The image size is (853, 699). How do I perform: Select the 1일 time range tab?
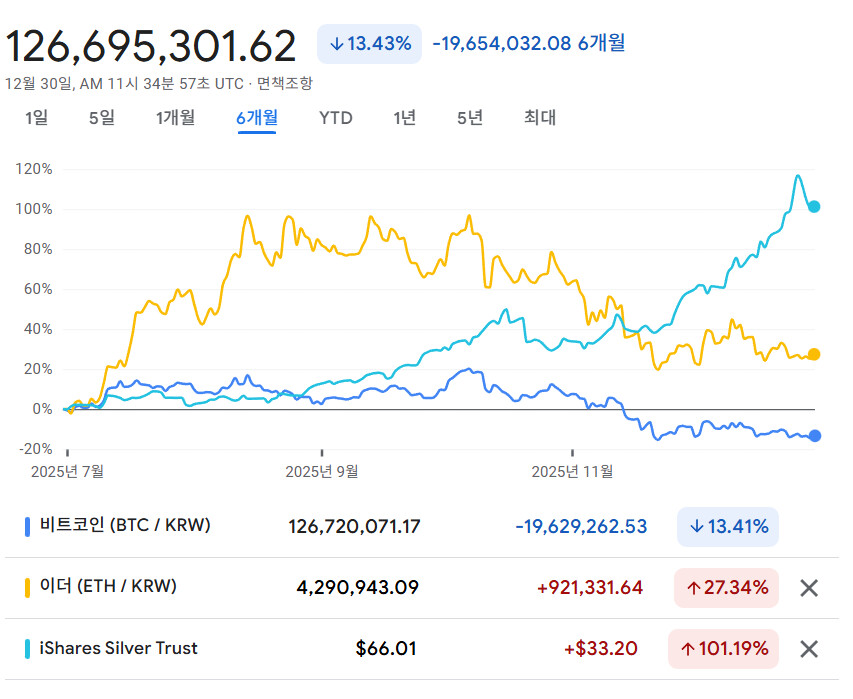(36, 117)
